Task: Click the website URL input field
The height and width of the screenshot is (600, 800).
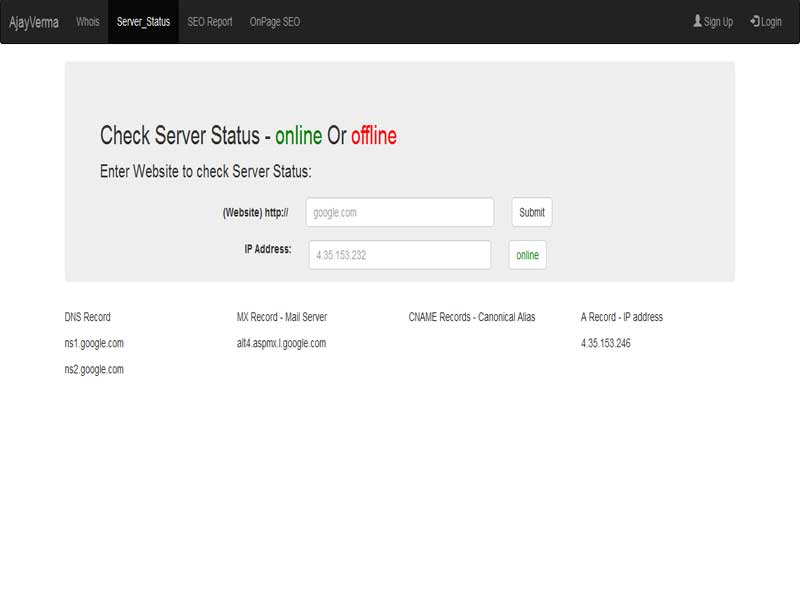Action: pyautogui.click(x=399, y=212)
